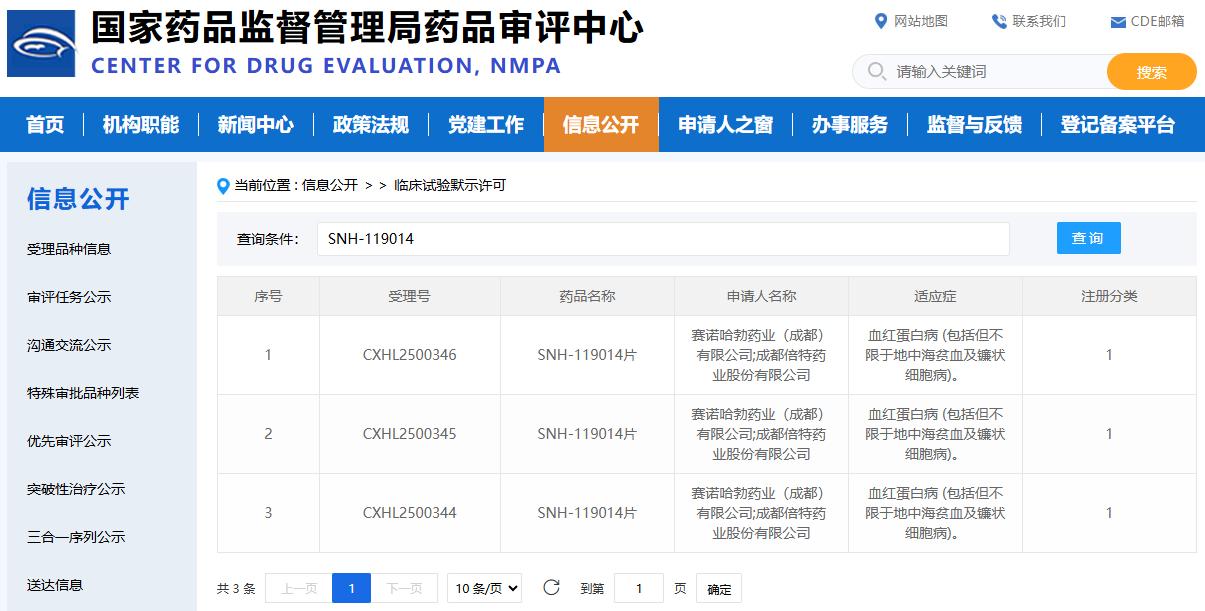Click the 联系我们 phone icon
The image size is (1205, 611).
coord(999,21)
